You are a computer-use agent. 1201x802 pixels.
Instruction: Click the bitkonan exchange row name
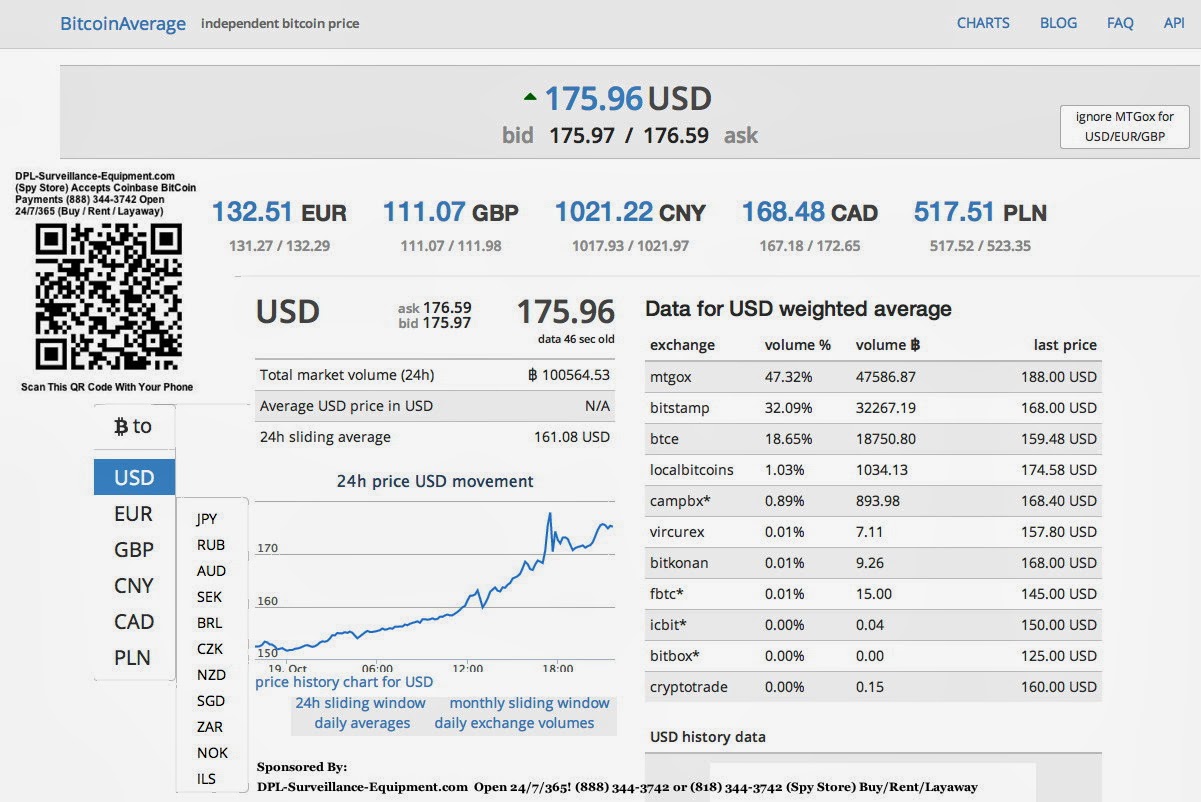click(679, 563)
